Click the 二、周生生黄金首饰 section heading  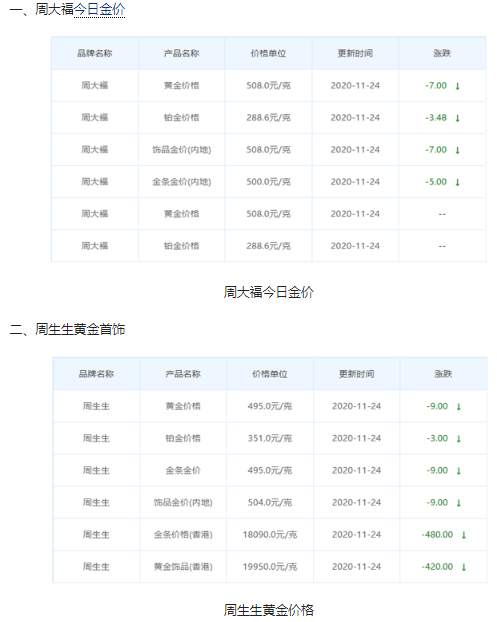(x=67, y=329)
